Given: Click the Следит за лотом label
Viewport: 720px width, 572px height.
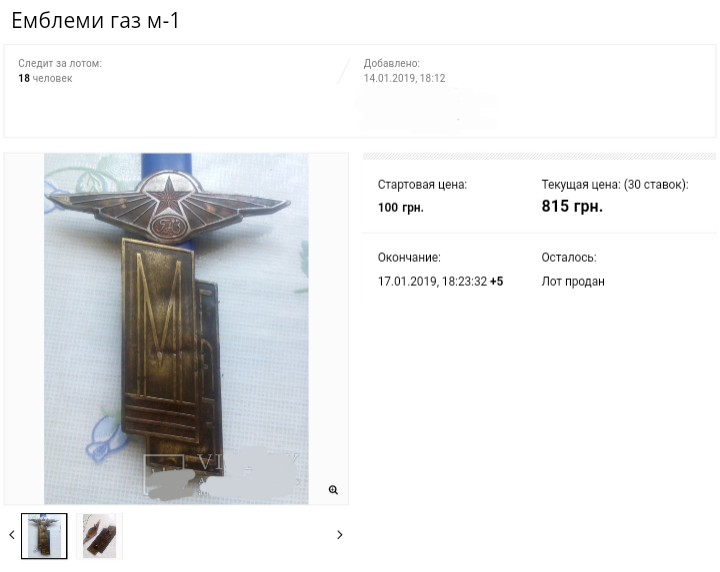Looking at the screenshot, I should point(60,63).
